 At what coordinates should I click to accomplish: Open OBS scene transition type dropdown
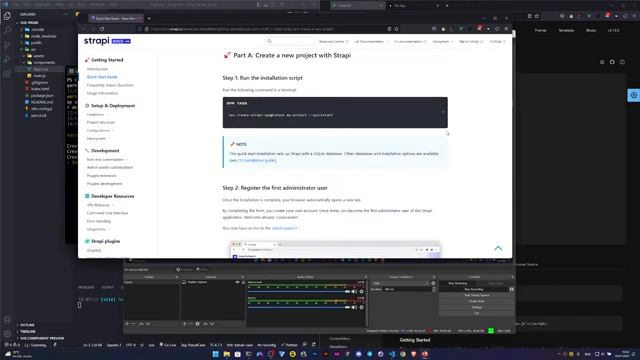click(x=400, y=283)
